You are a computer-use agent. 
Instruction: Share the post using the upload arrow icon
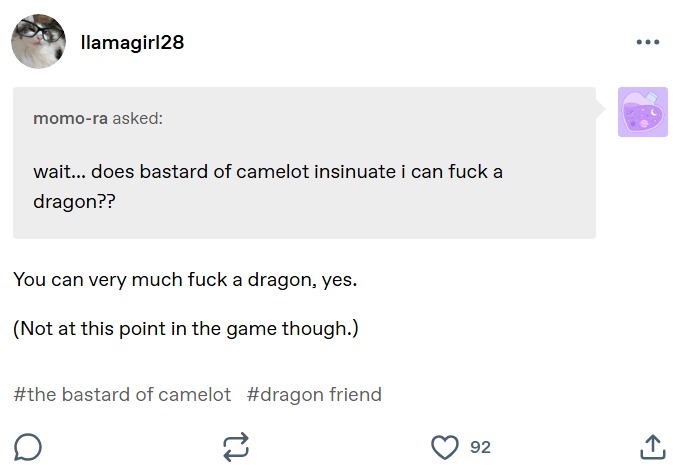(652, 447)
